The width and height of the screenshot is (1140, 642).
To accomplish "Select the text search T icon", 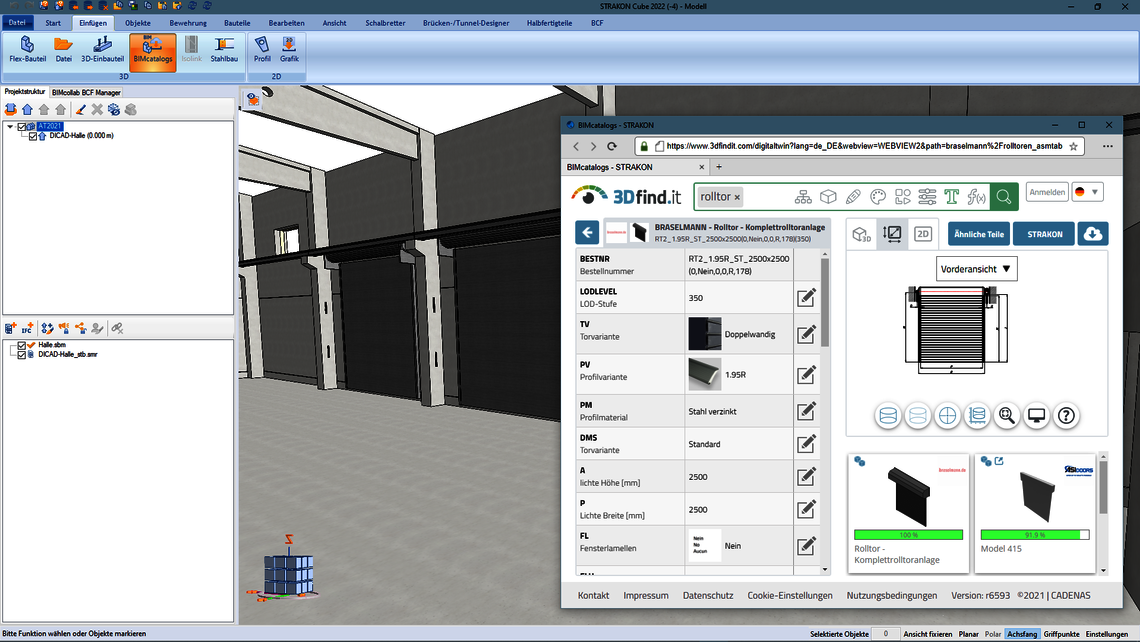I will point(952,197).
